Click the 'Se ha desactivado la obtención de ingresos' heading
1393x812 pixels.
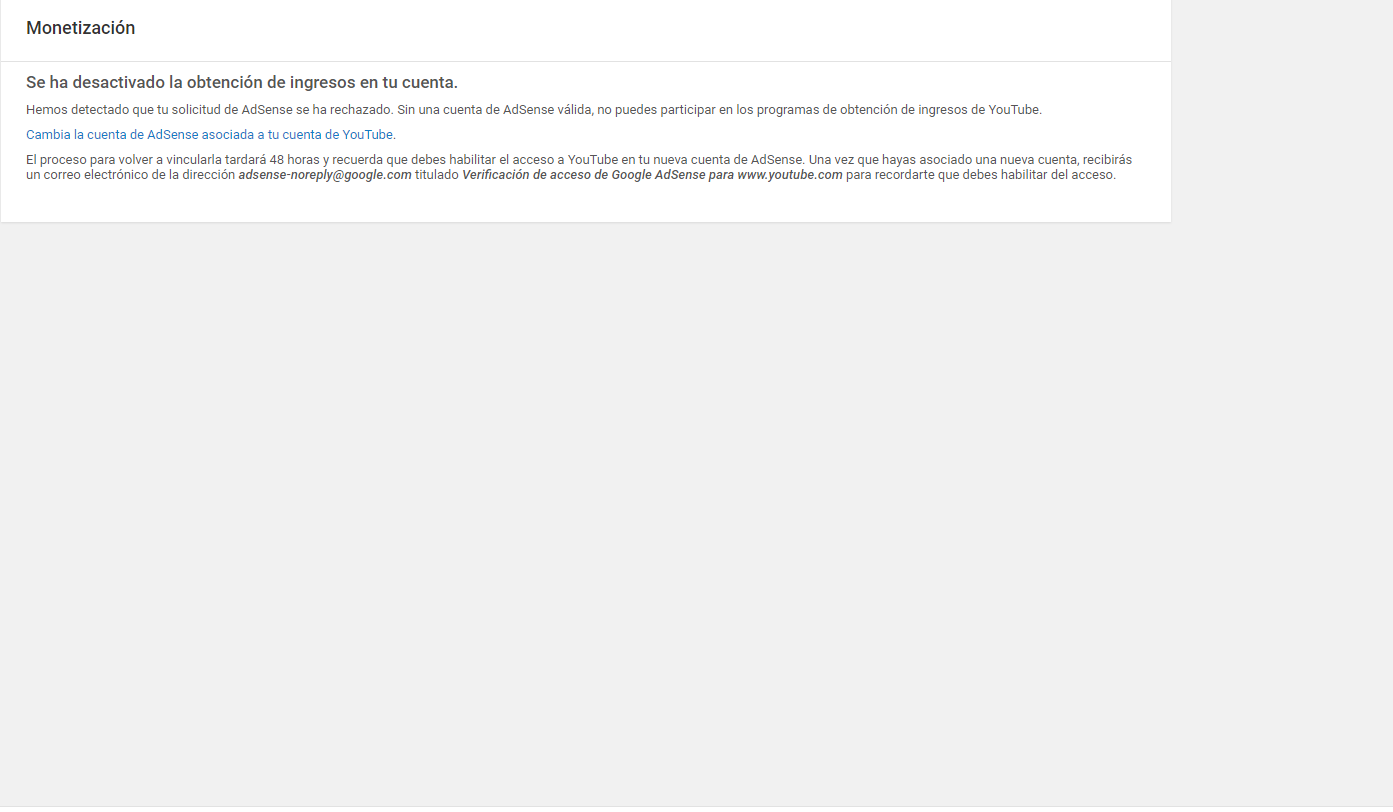pyautogui.click(x=242, y=82)
